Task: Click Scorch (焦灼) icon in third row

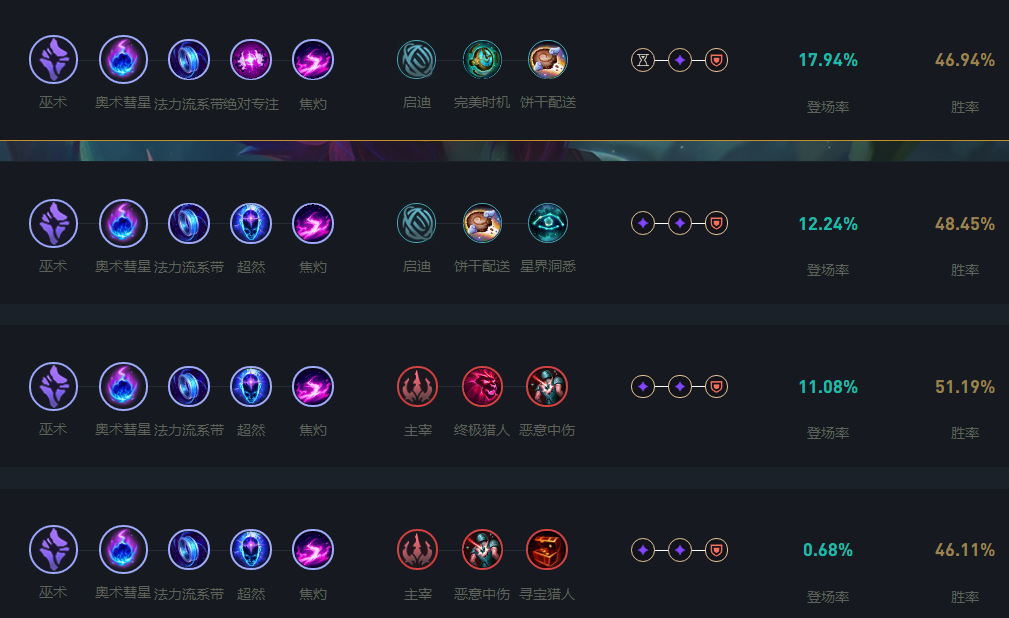Action: click(x=313, y=387)
